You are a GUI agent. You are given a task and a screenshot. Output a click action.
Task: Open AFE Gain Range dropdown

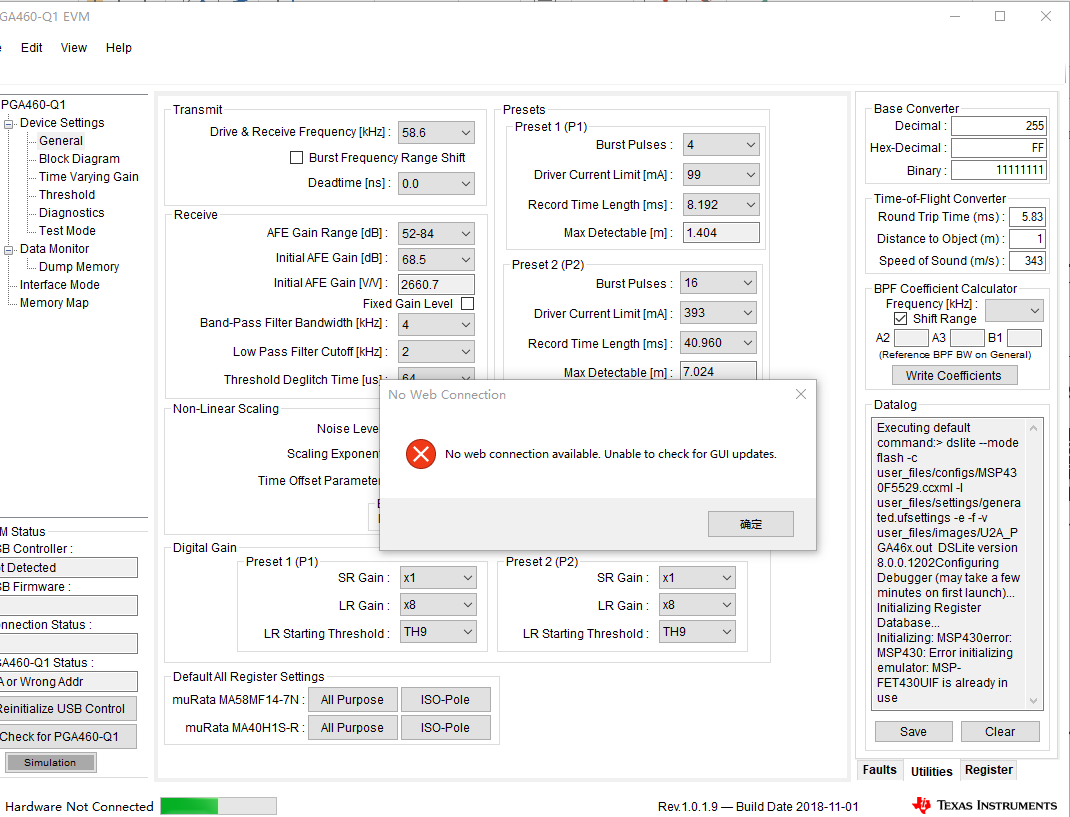pos(436,233)
